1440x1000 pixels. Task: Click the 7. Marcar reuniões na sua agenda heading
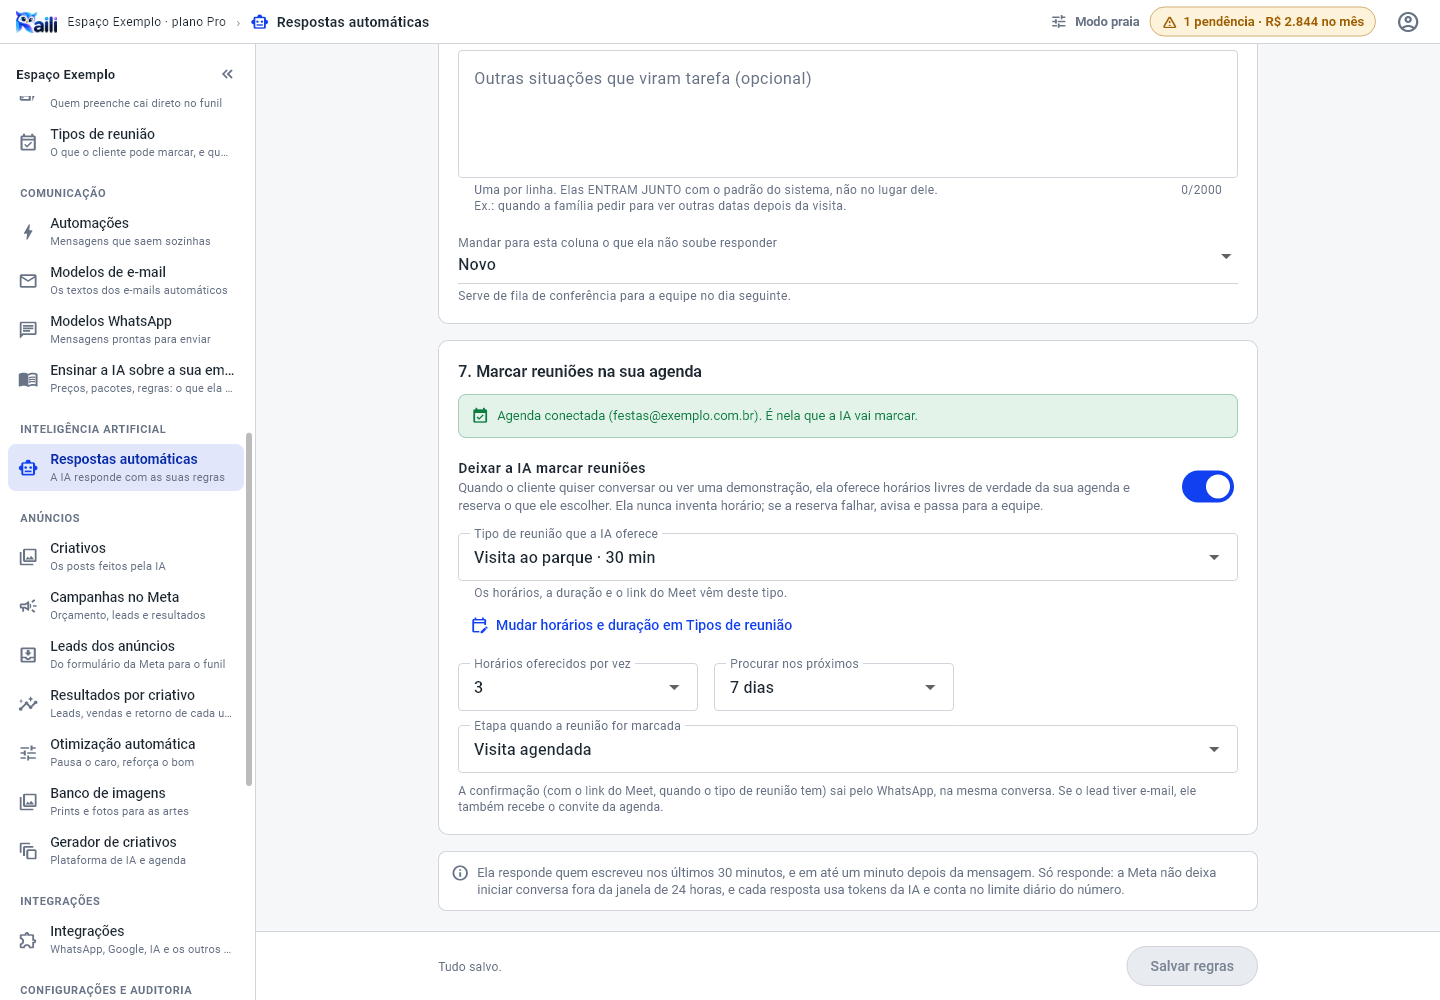[x=580, y=371]
